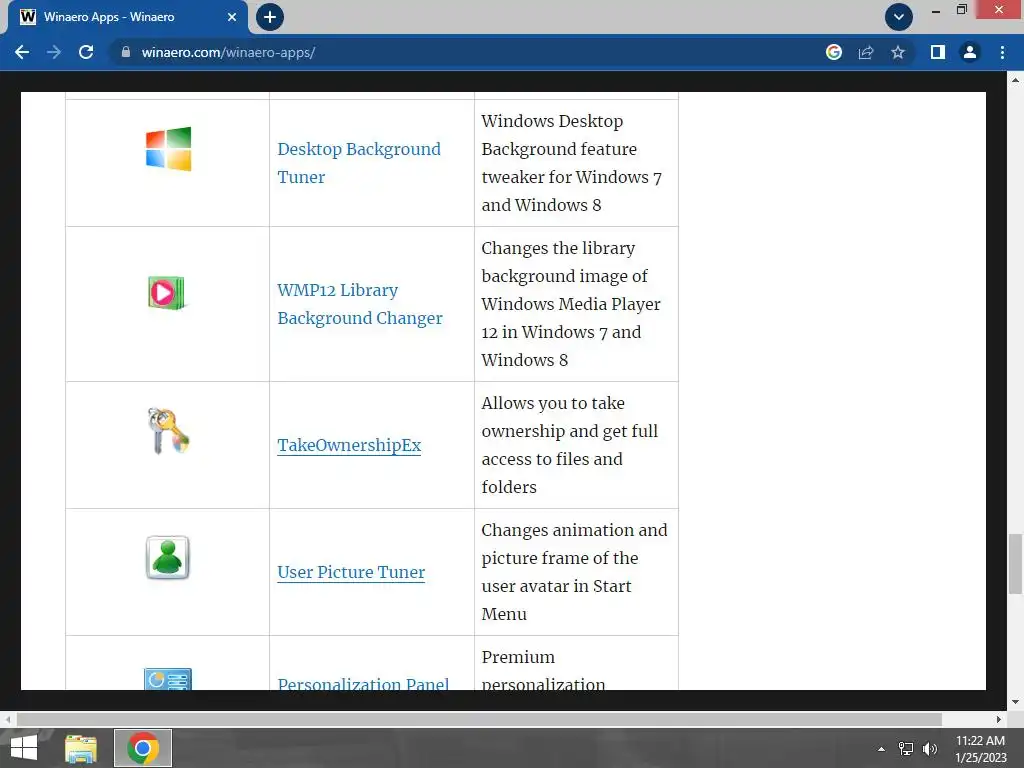
Task: Click the WMP12 Library Background Changer icon
Action: pos(166,293)
